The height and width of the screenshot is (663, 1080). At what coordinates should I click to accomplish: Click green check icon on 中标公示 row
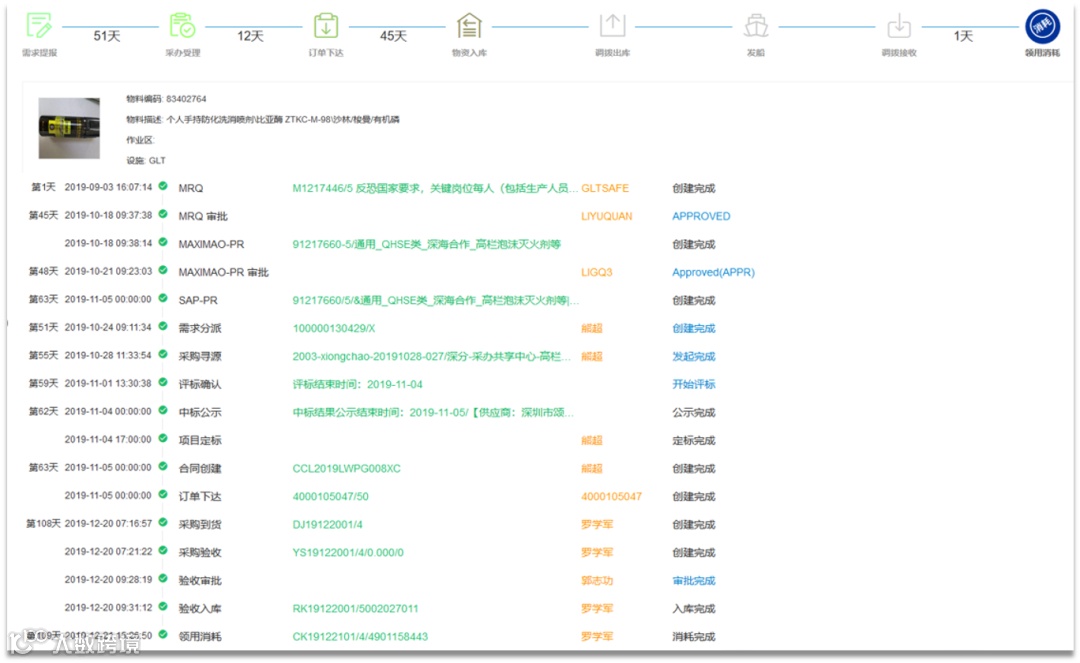point(163,410)
